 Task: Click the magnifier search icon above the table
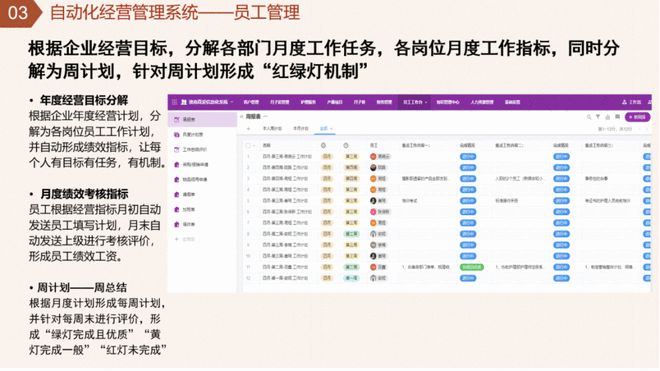tap(589, 117)
